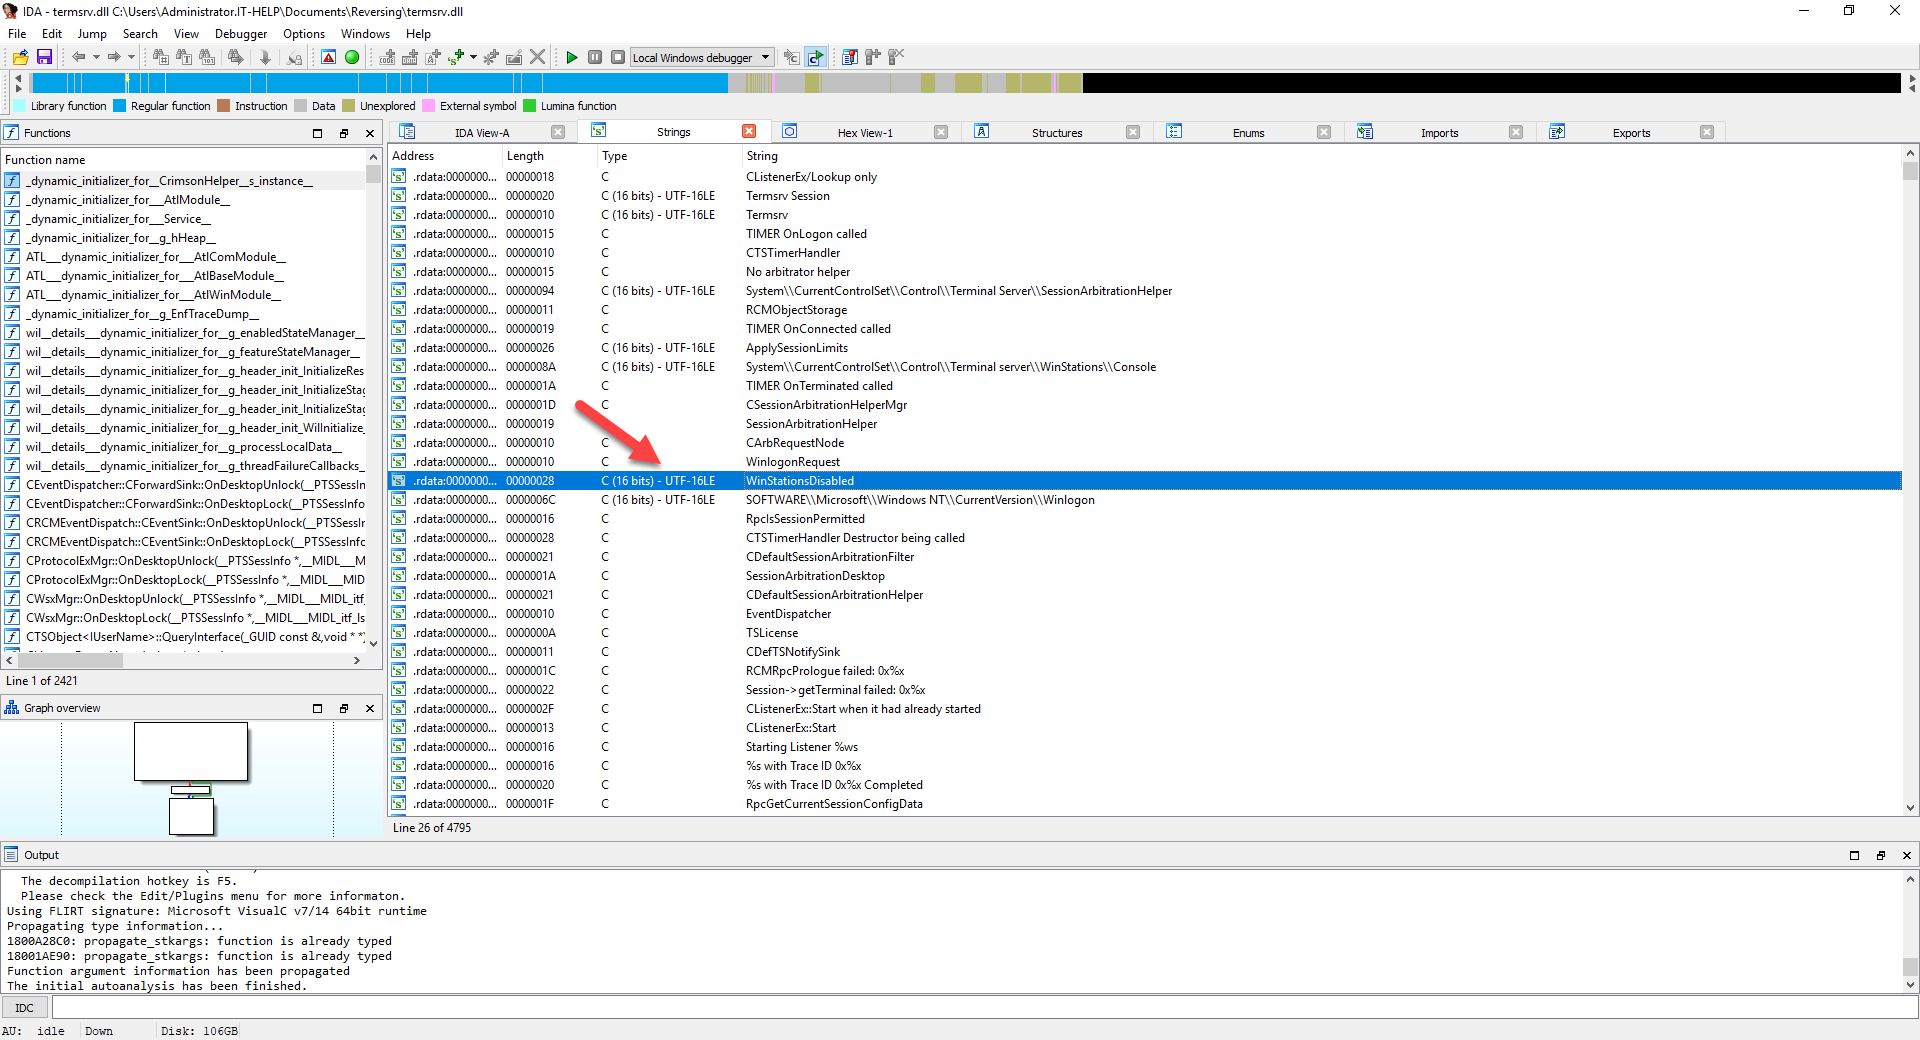Close the Strings tab with its red X
1920x1040 pixels.
tap(749, 132)
